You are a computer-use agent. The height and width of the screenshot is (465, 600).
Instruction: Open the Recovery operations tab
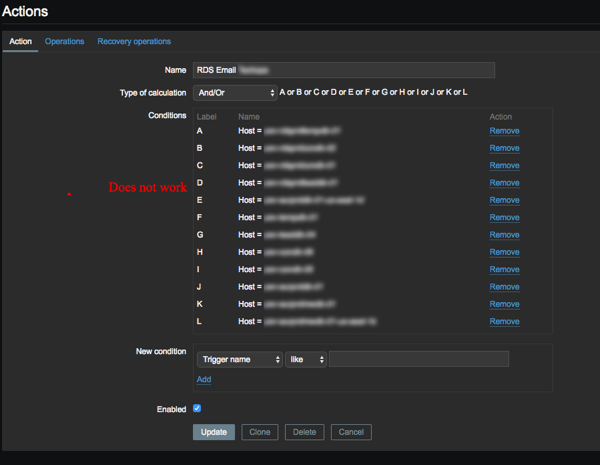134,41
